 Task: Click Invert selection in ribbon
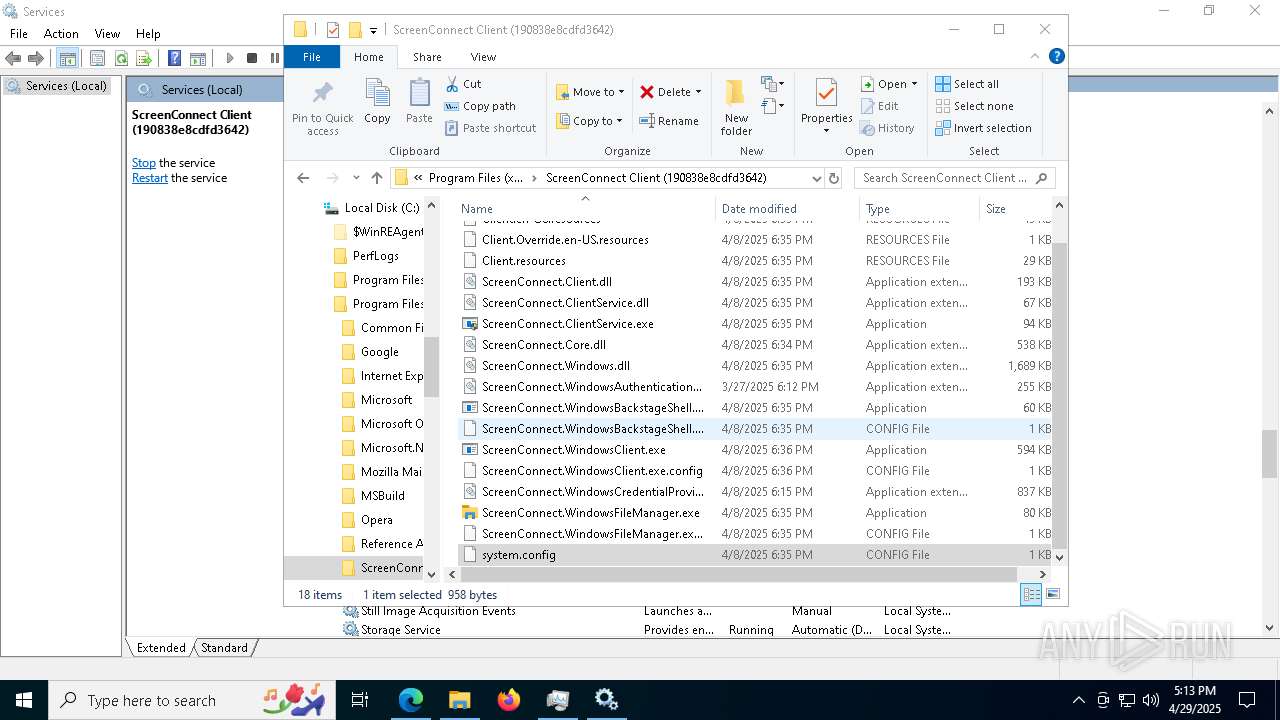[x=983, y=128]
